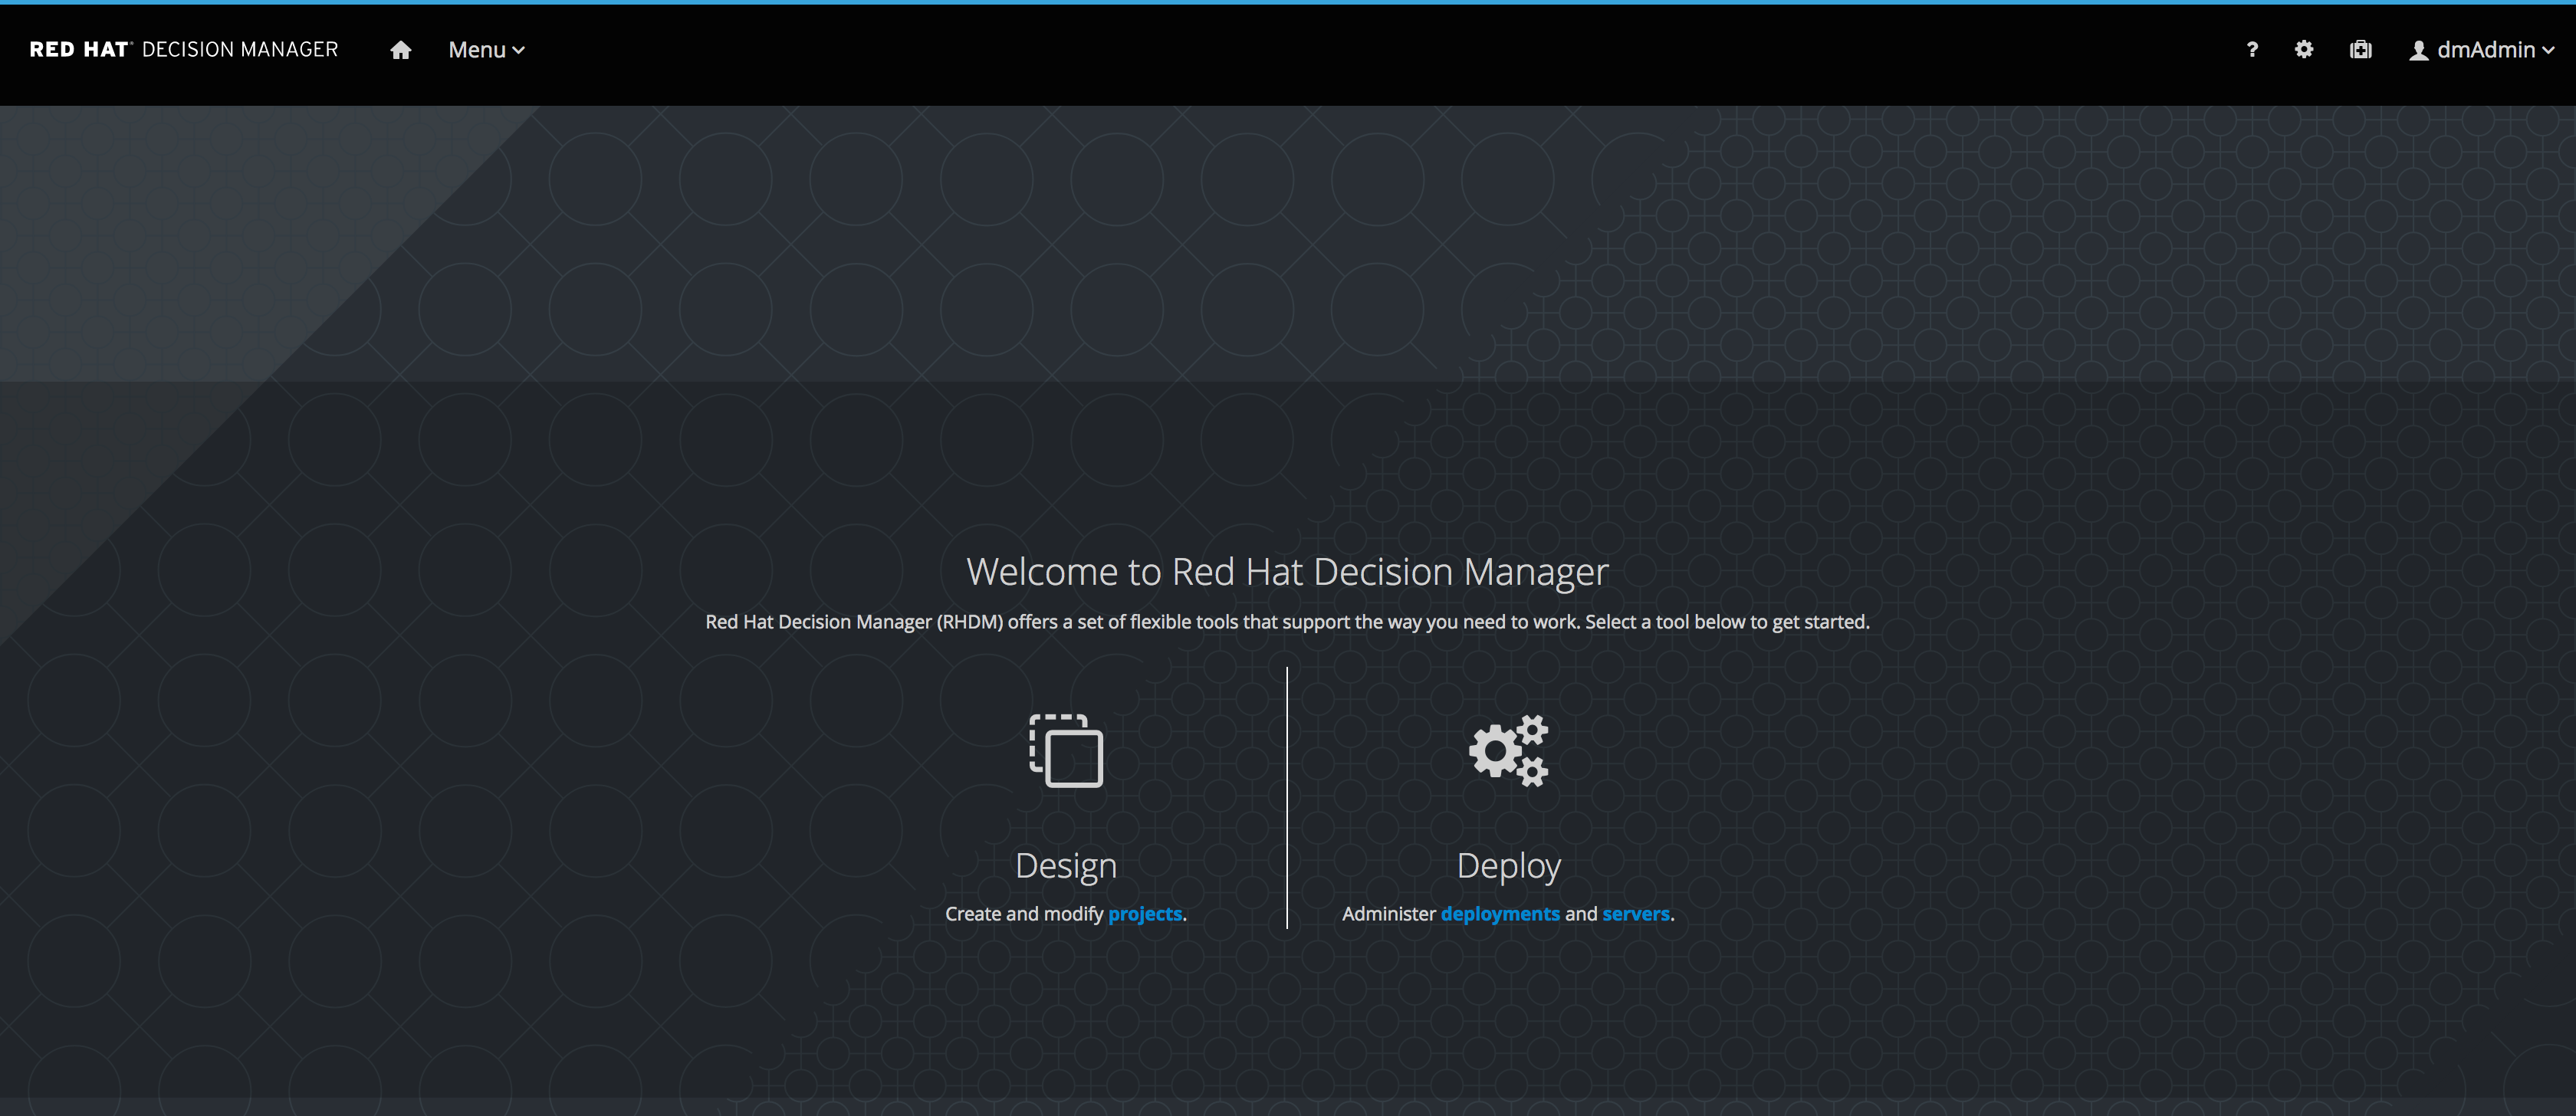Click the Welcome to Red Hat Decision Manager title

(x=1287, y=571)
